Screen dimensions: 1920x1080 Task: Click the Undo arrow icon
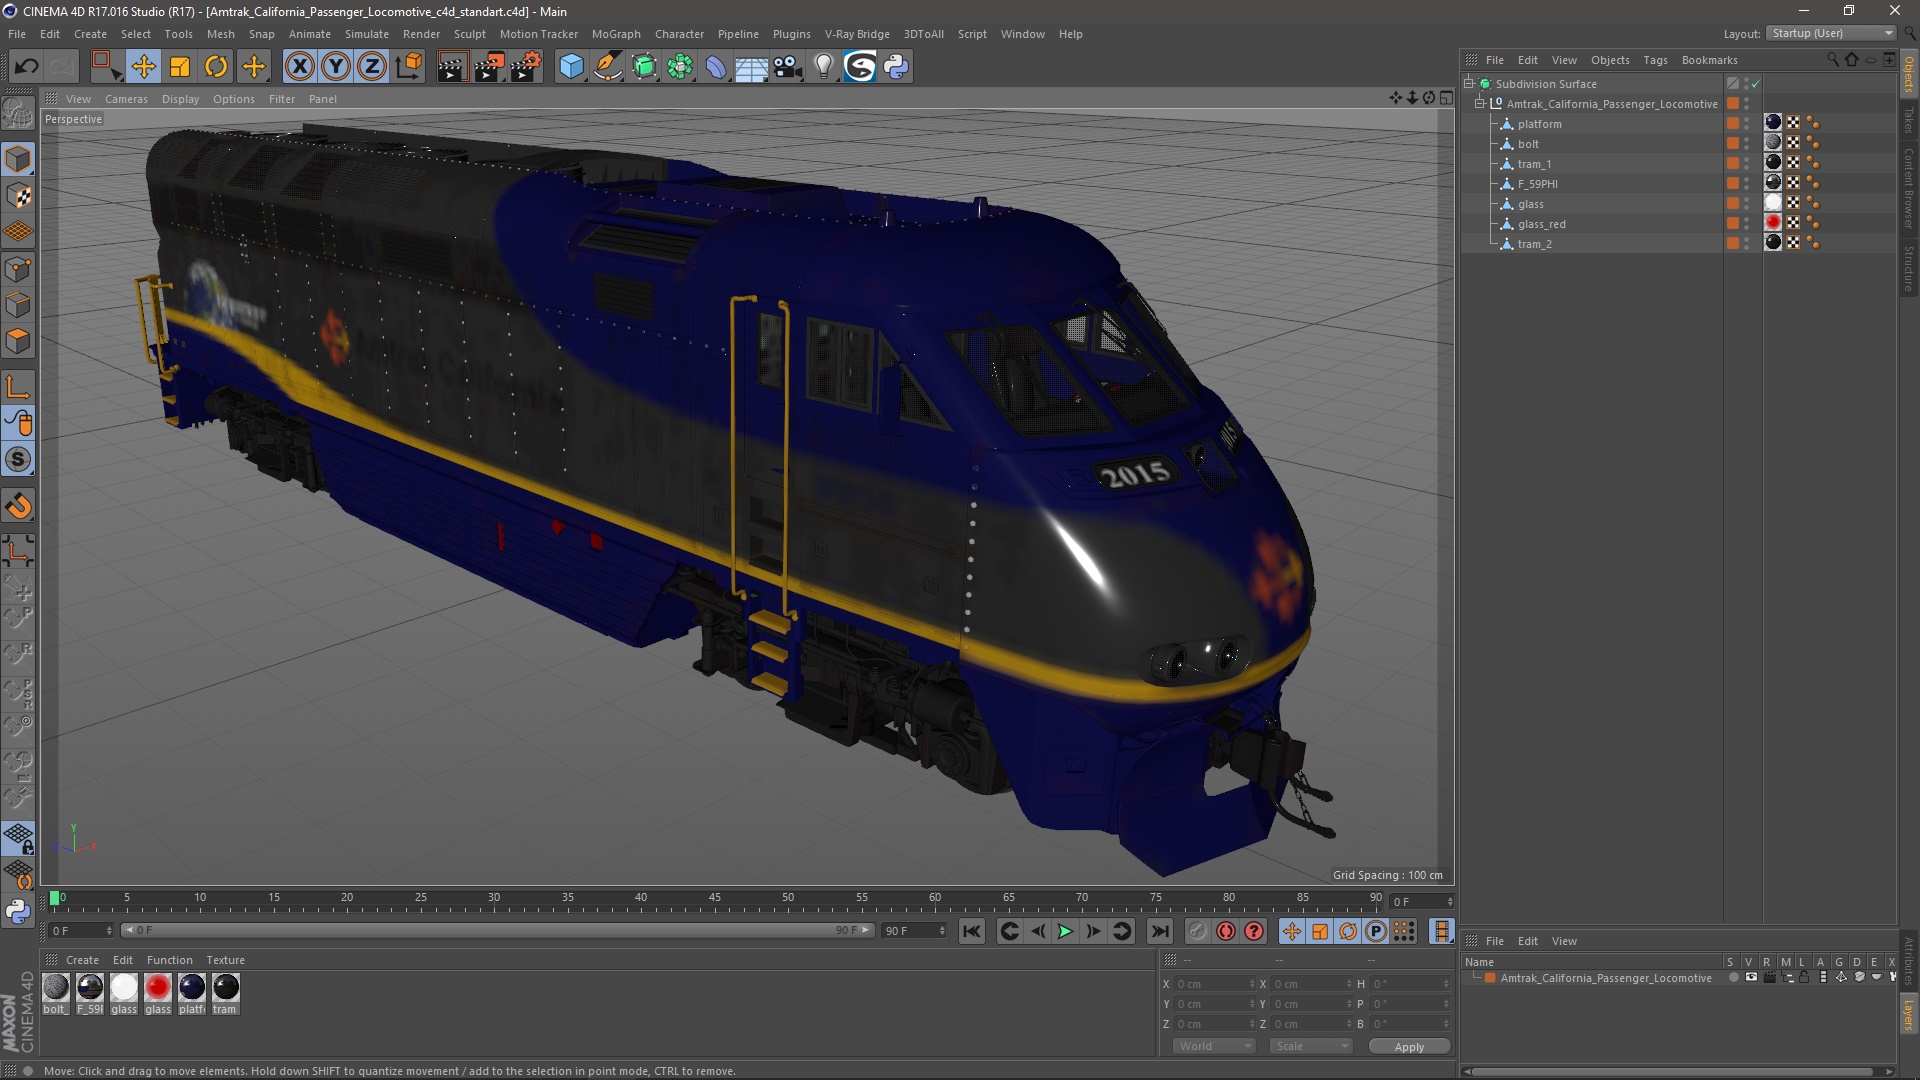tap(27, 67)
